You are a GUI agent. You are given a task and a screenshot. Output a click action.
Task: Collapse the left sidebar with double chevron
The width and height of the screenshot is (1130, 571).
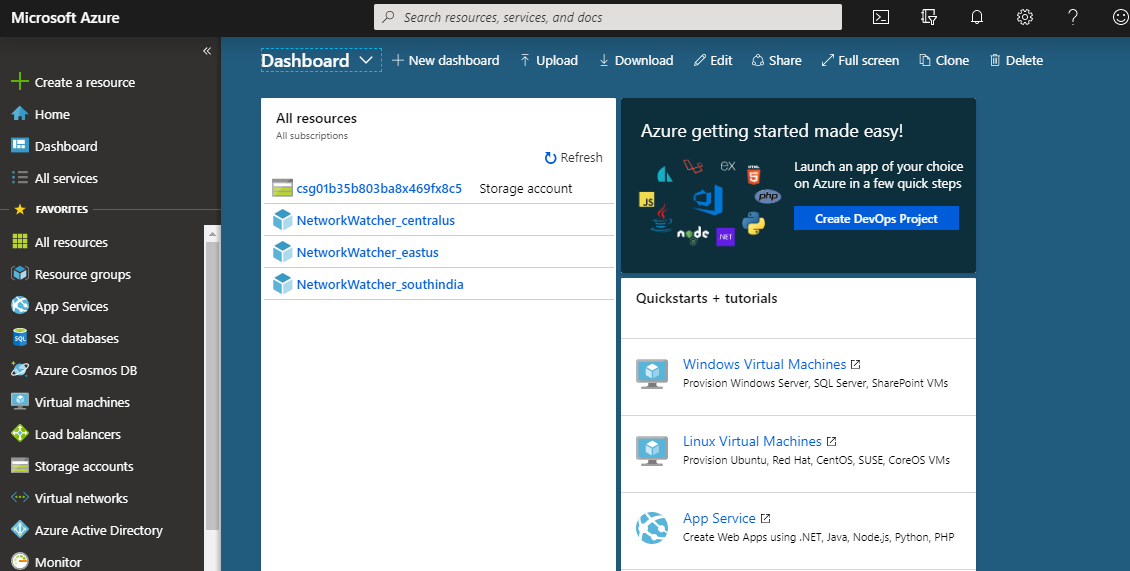(207, 50)
